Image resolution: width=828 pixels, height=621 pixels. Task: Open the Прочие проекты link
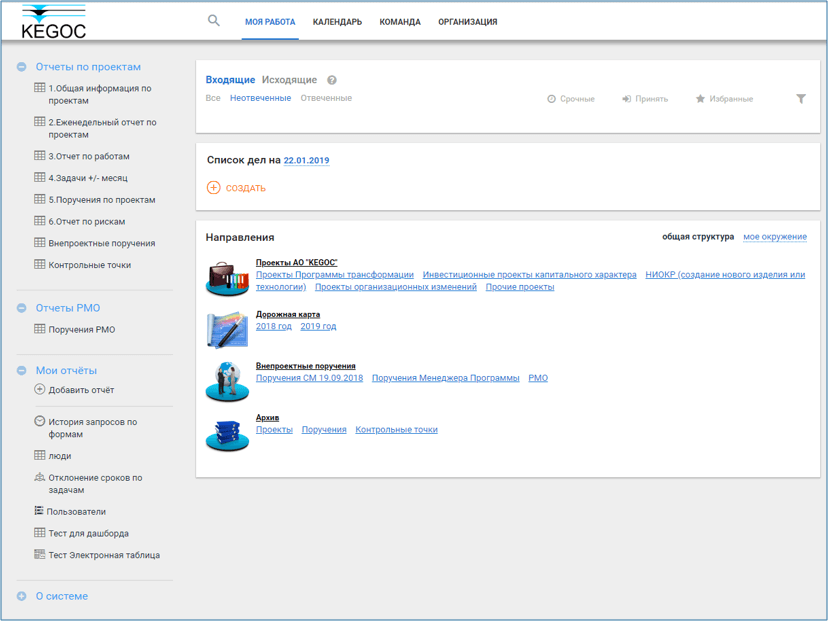(x=520, y=287)
